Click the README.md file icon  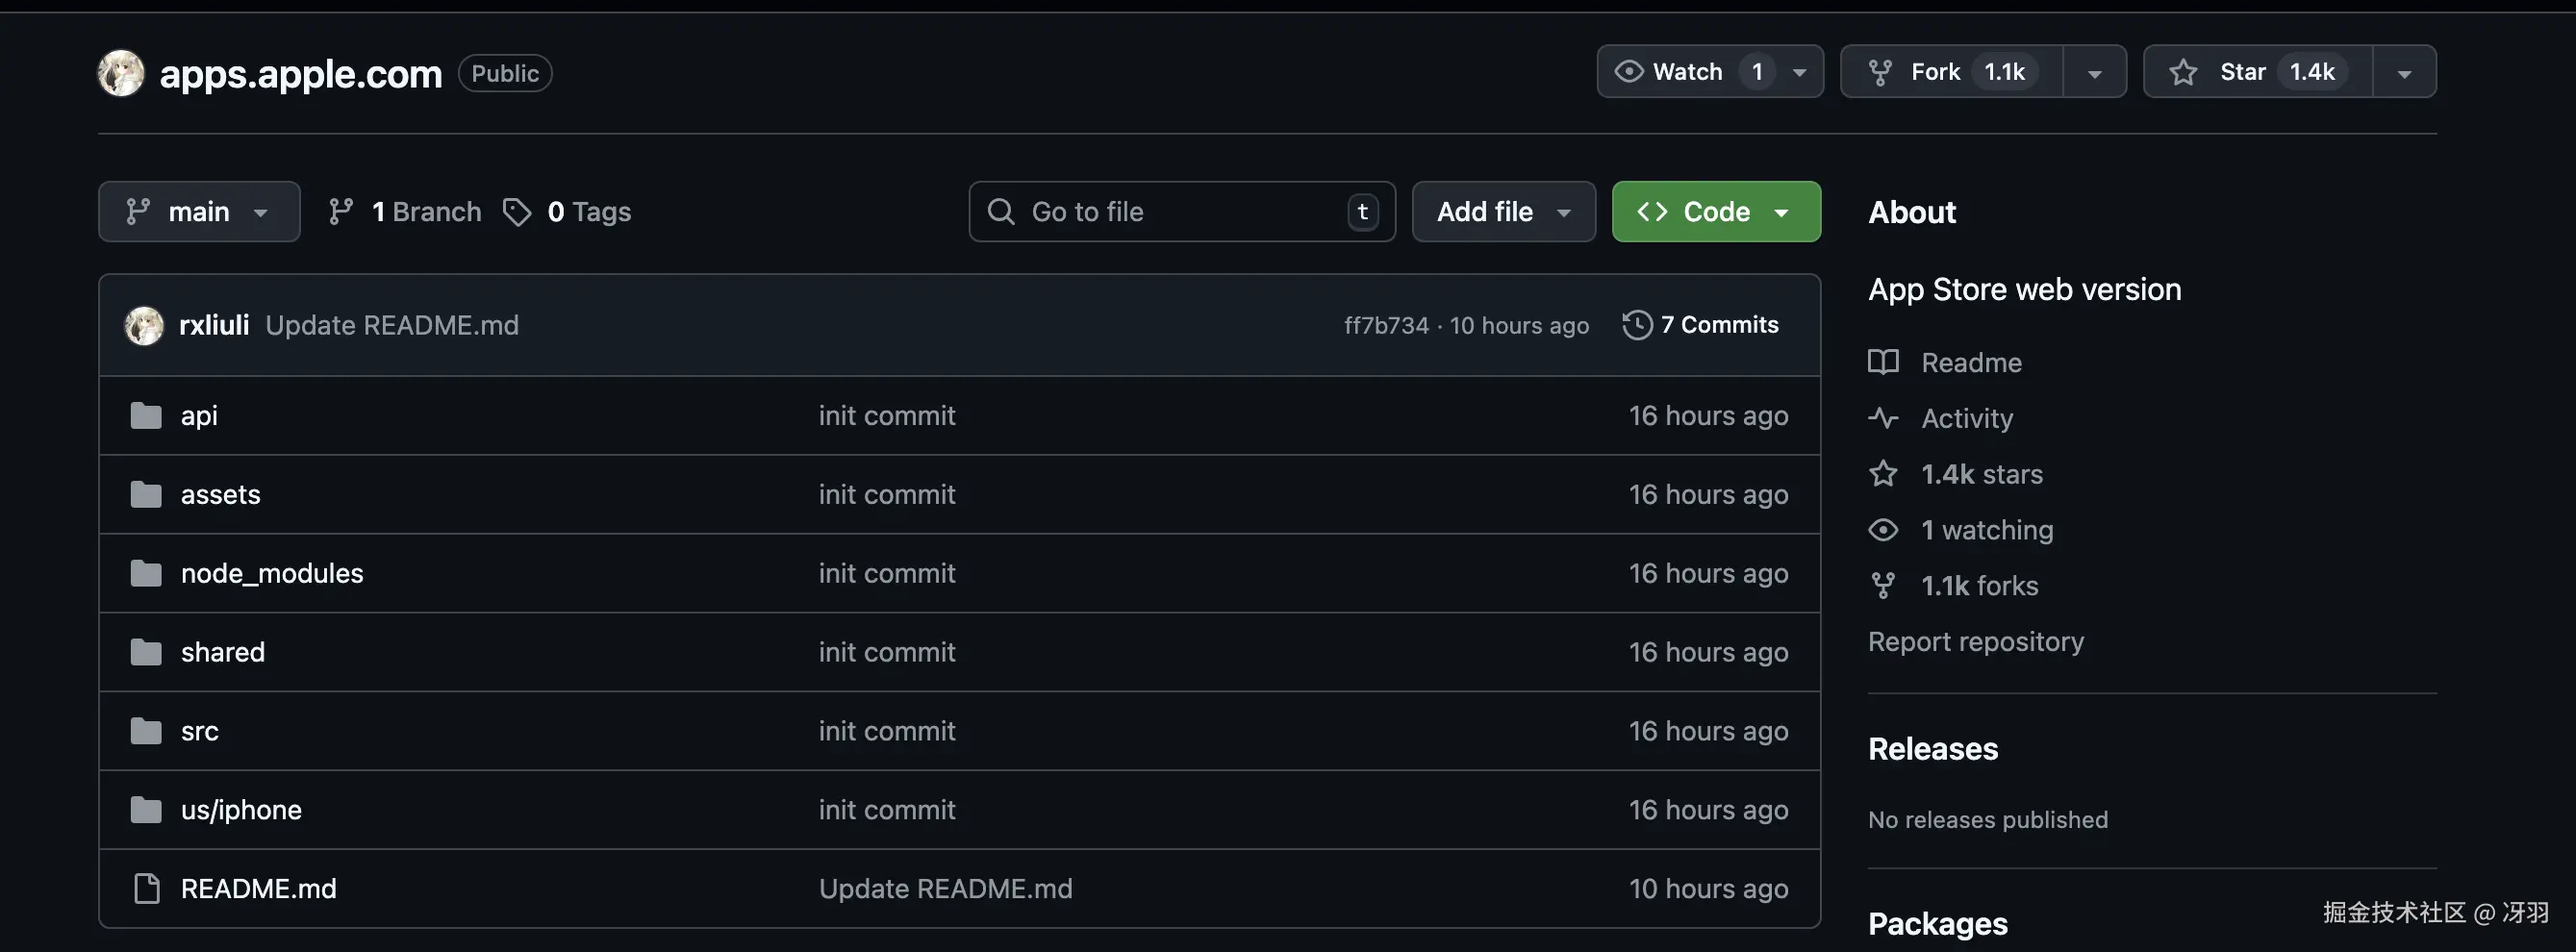(146, 888)
